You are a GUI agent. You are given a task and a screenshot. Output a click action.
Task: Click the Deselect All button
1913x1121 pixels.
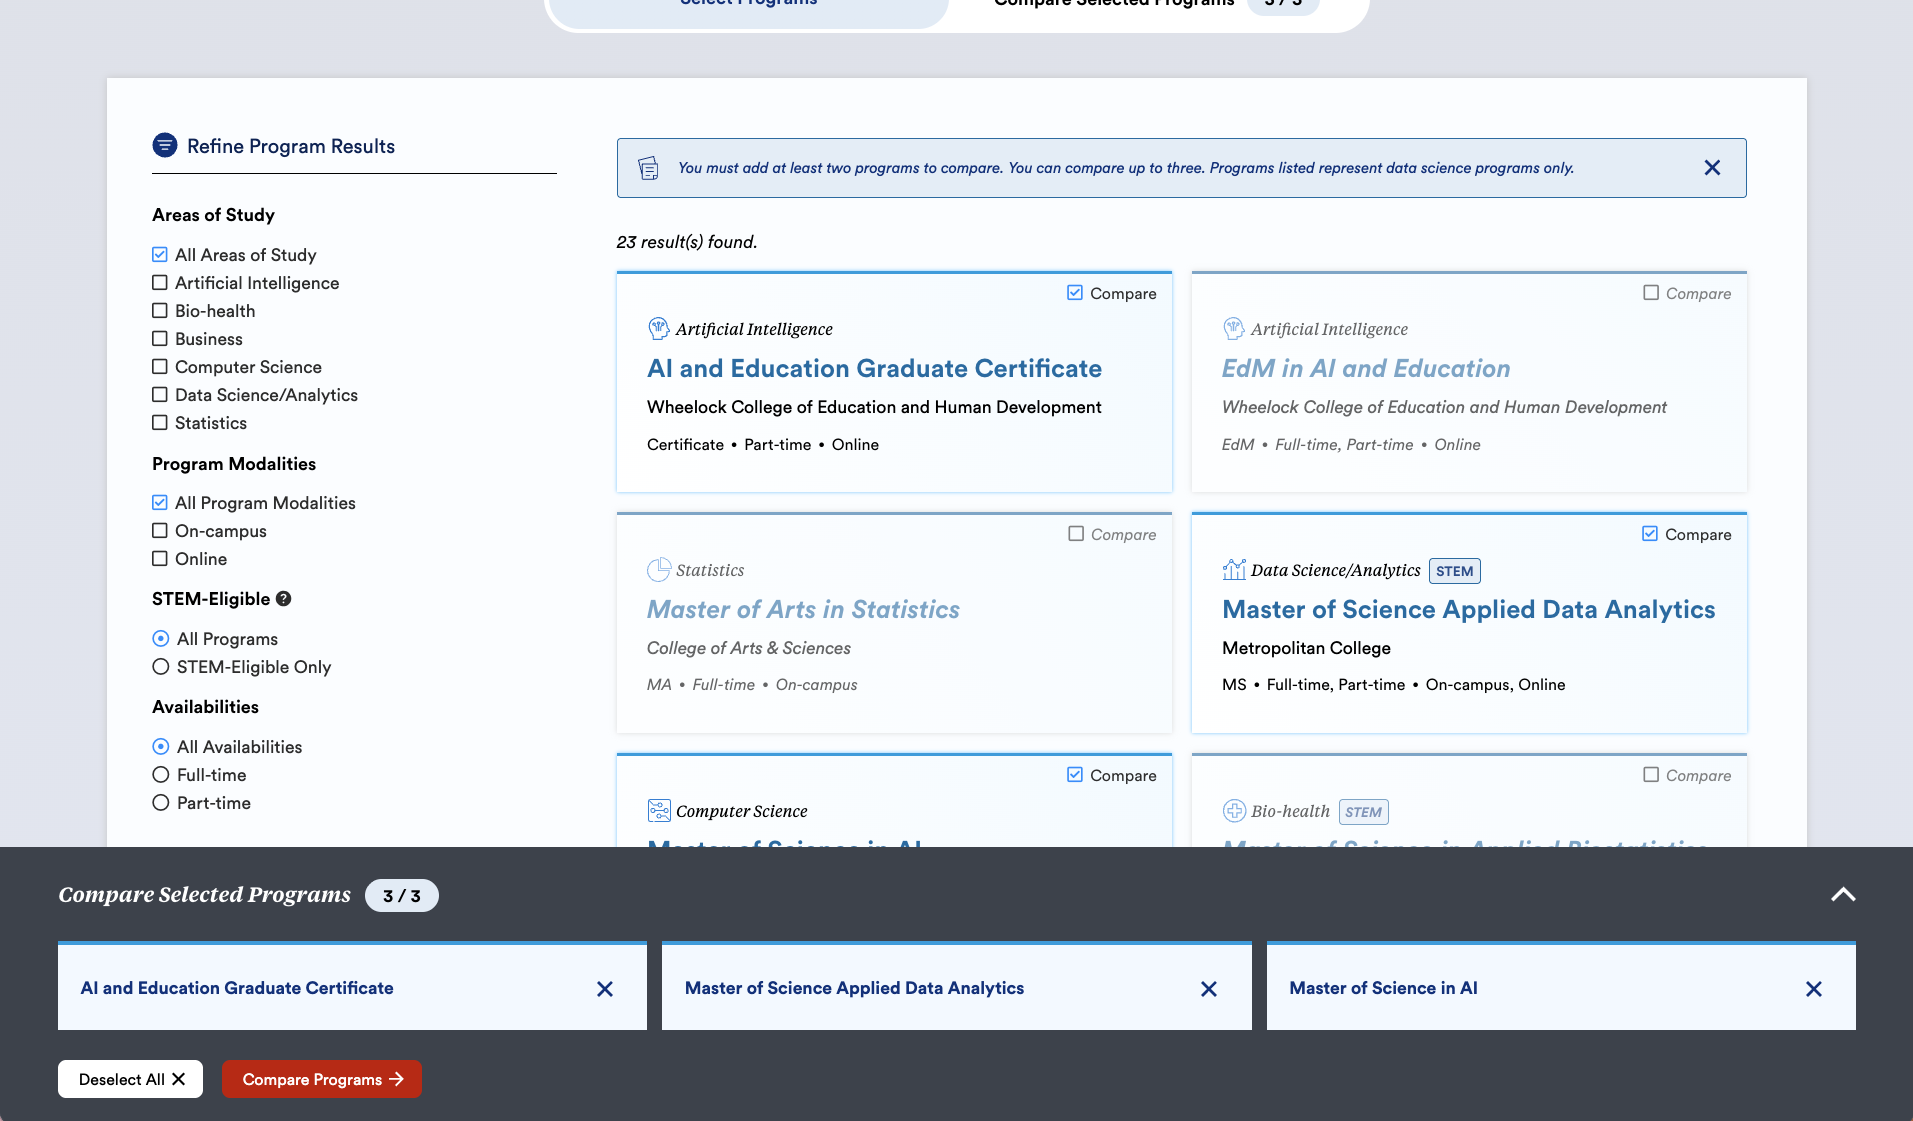(130, 1079)
